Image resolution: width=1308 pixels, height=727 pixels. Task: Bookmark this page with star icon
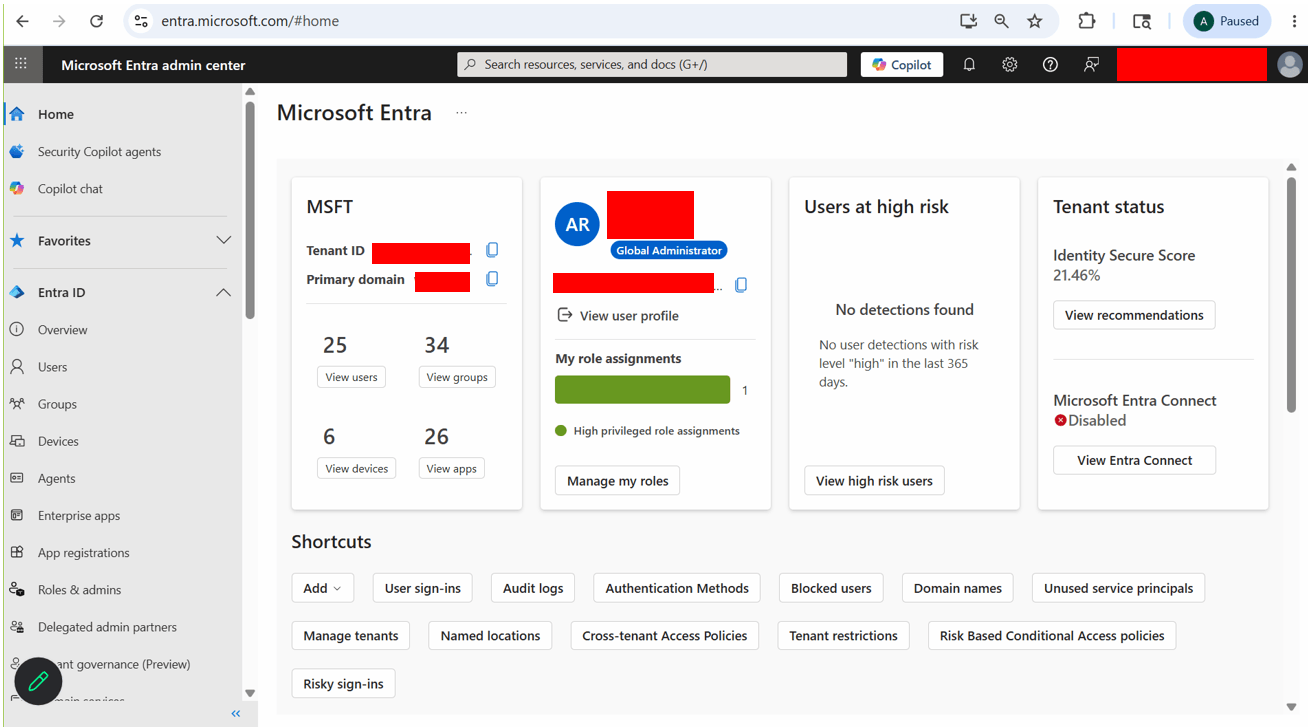1035,21
